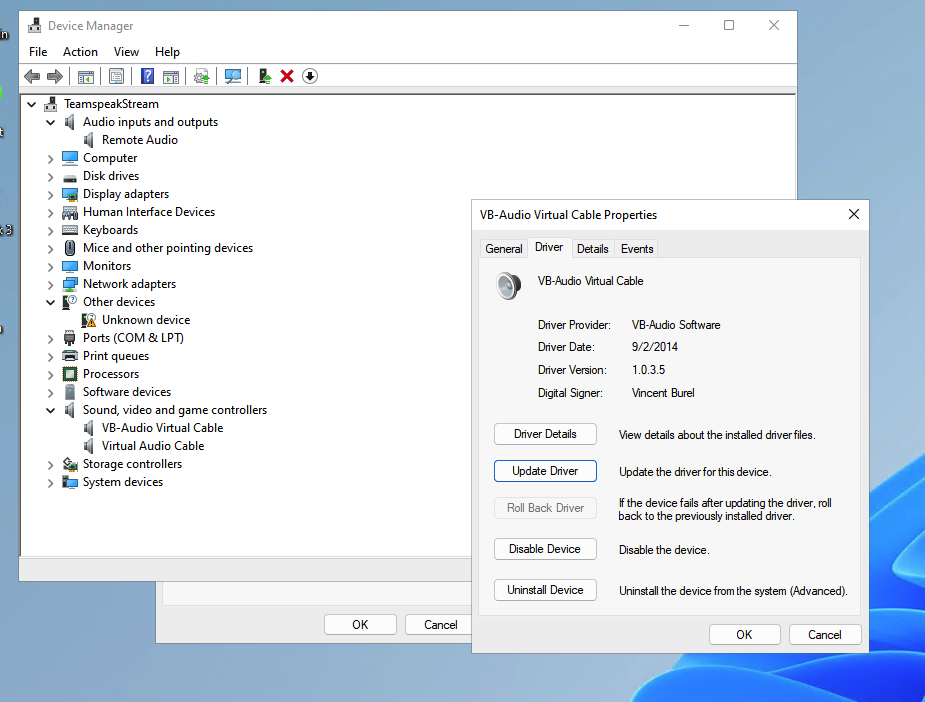Screen dimensions: 925x702
Task: Click the speaker icon beside Remote Audio
Action: click(88, 140)
